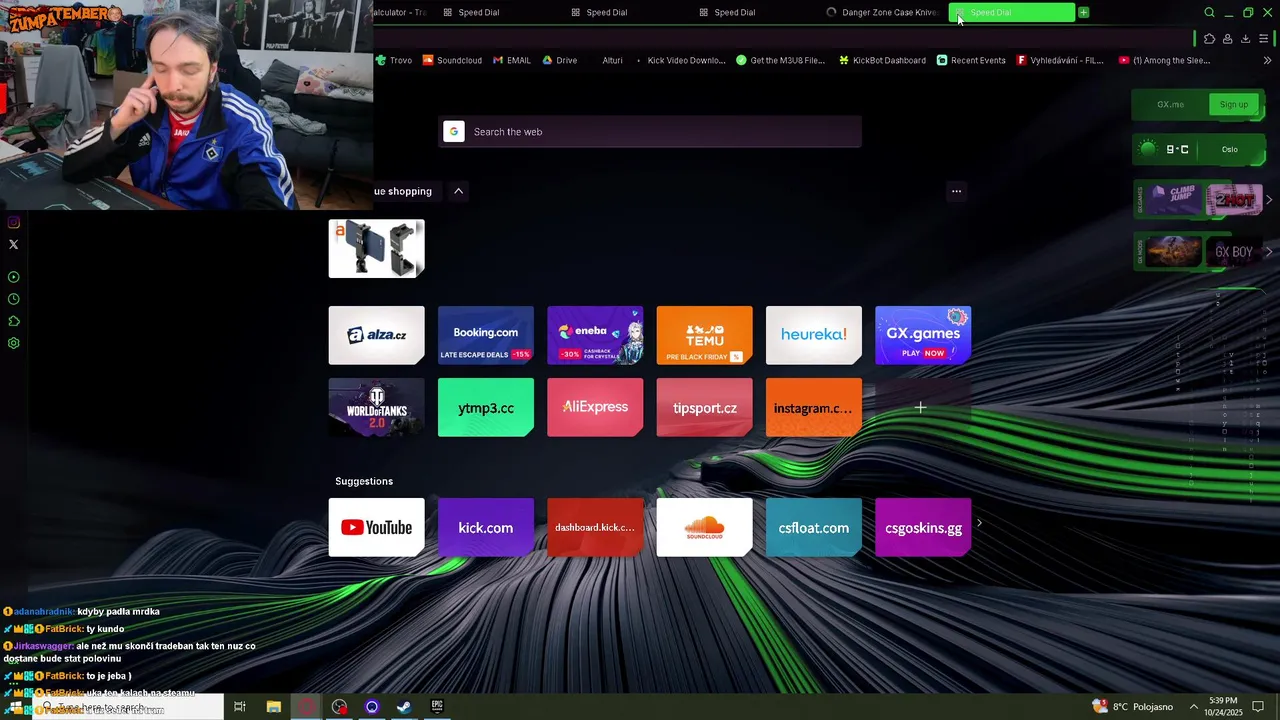This screenshot has width=1280, height=720.
Task: Open the notification center icon in tray
Action: coord(1259,707)
